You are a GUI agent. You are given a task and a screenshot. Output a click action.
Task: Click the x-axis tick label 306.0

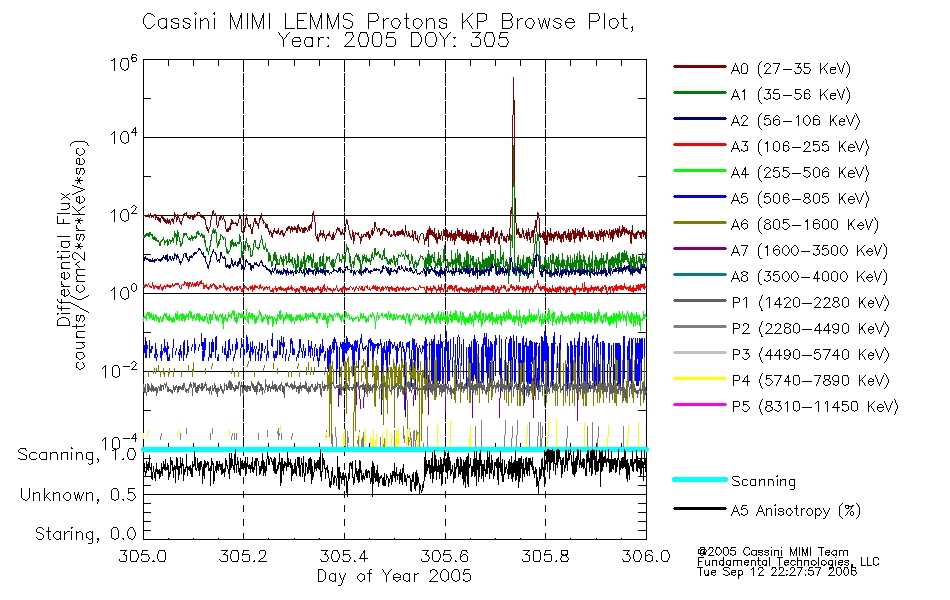click(646, 556)
